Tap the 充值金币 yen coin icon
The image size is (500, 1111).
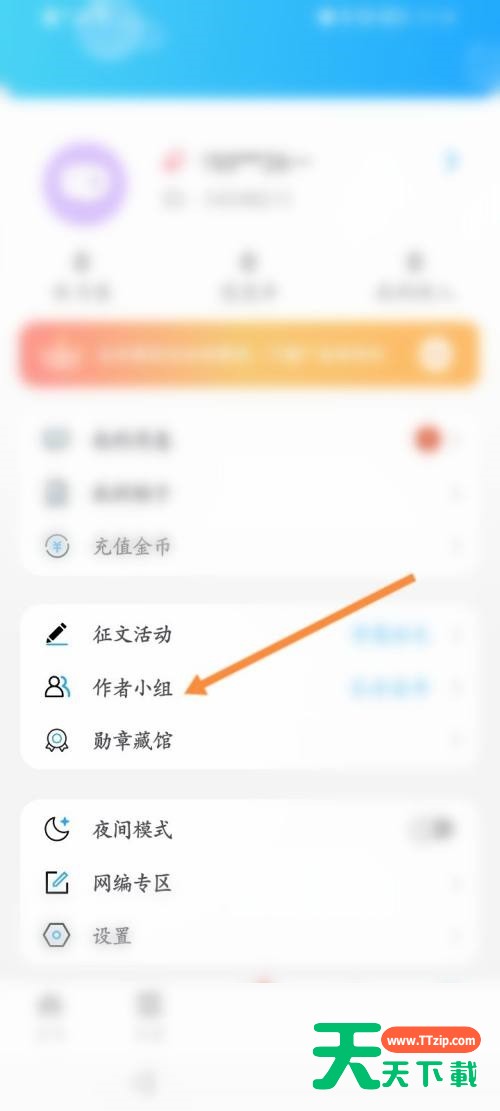click(x=57, y=546)
